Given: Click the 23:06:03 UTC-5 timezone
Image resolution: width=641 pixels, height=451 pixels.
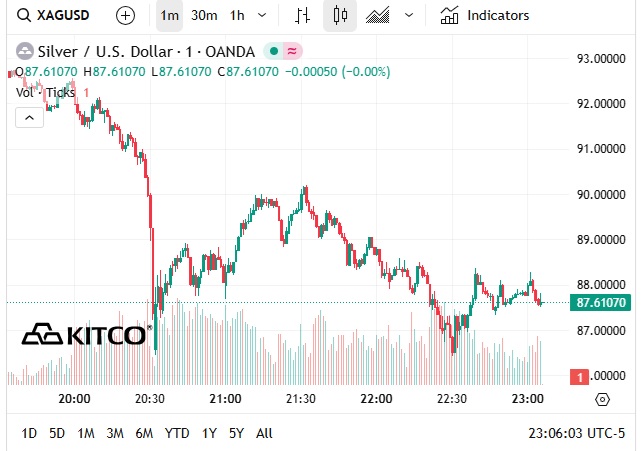Looking at the screenshot, I should tap(577, 433).
